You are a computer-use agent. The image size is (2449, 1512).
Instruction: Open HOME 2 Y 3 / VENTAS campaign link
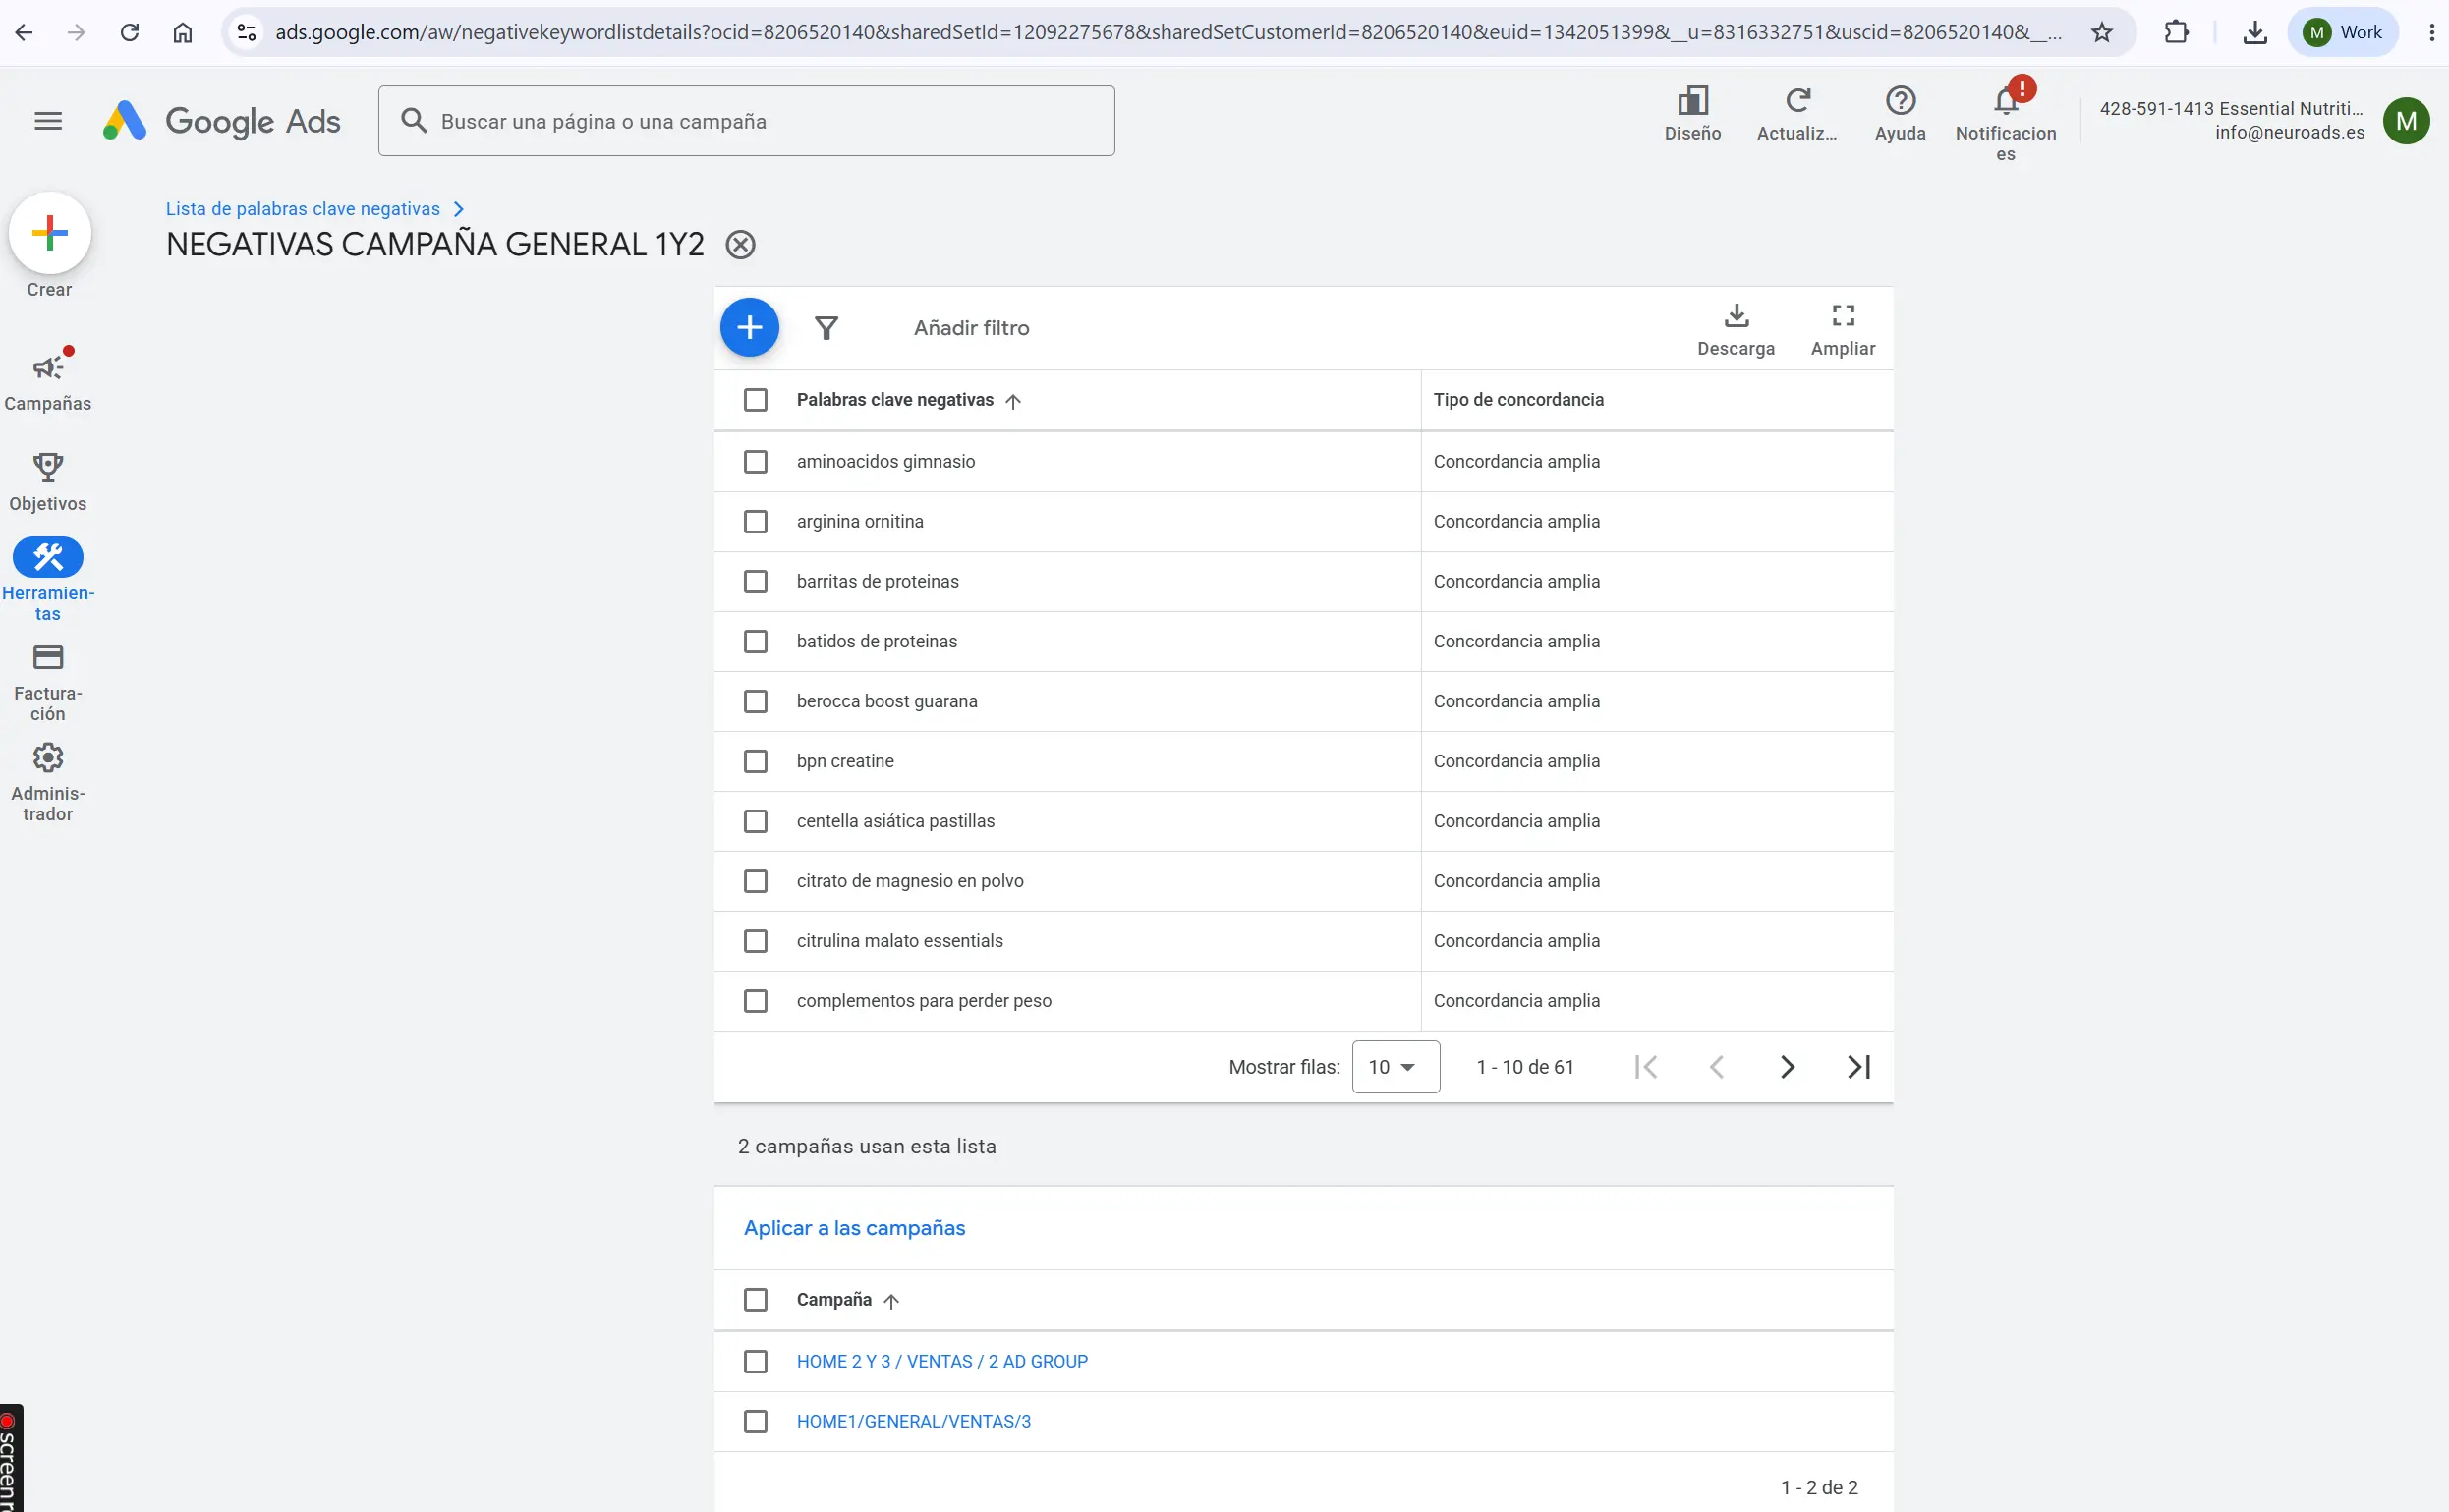click(x=942, y=1362)
